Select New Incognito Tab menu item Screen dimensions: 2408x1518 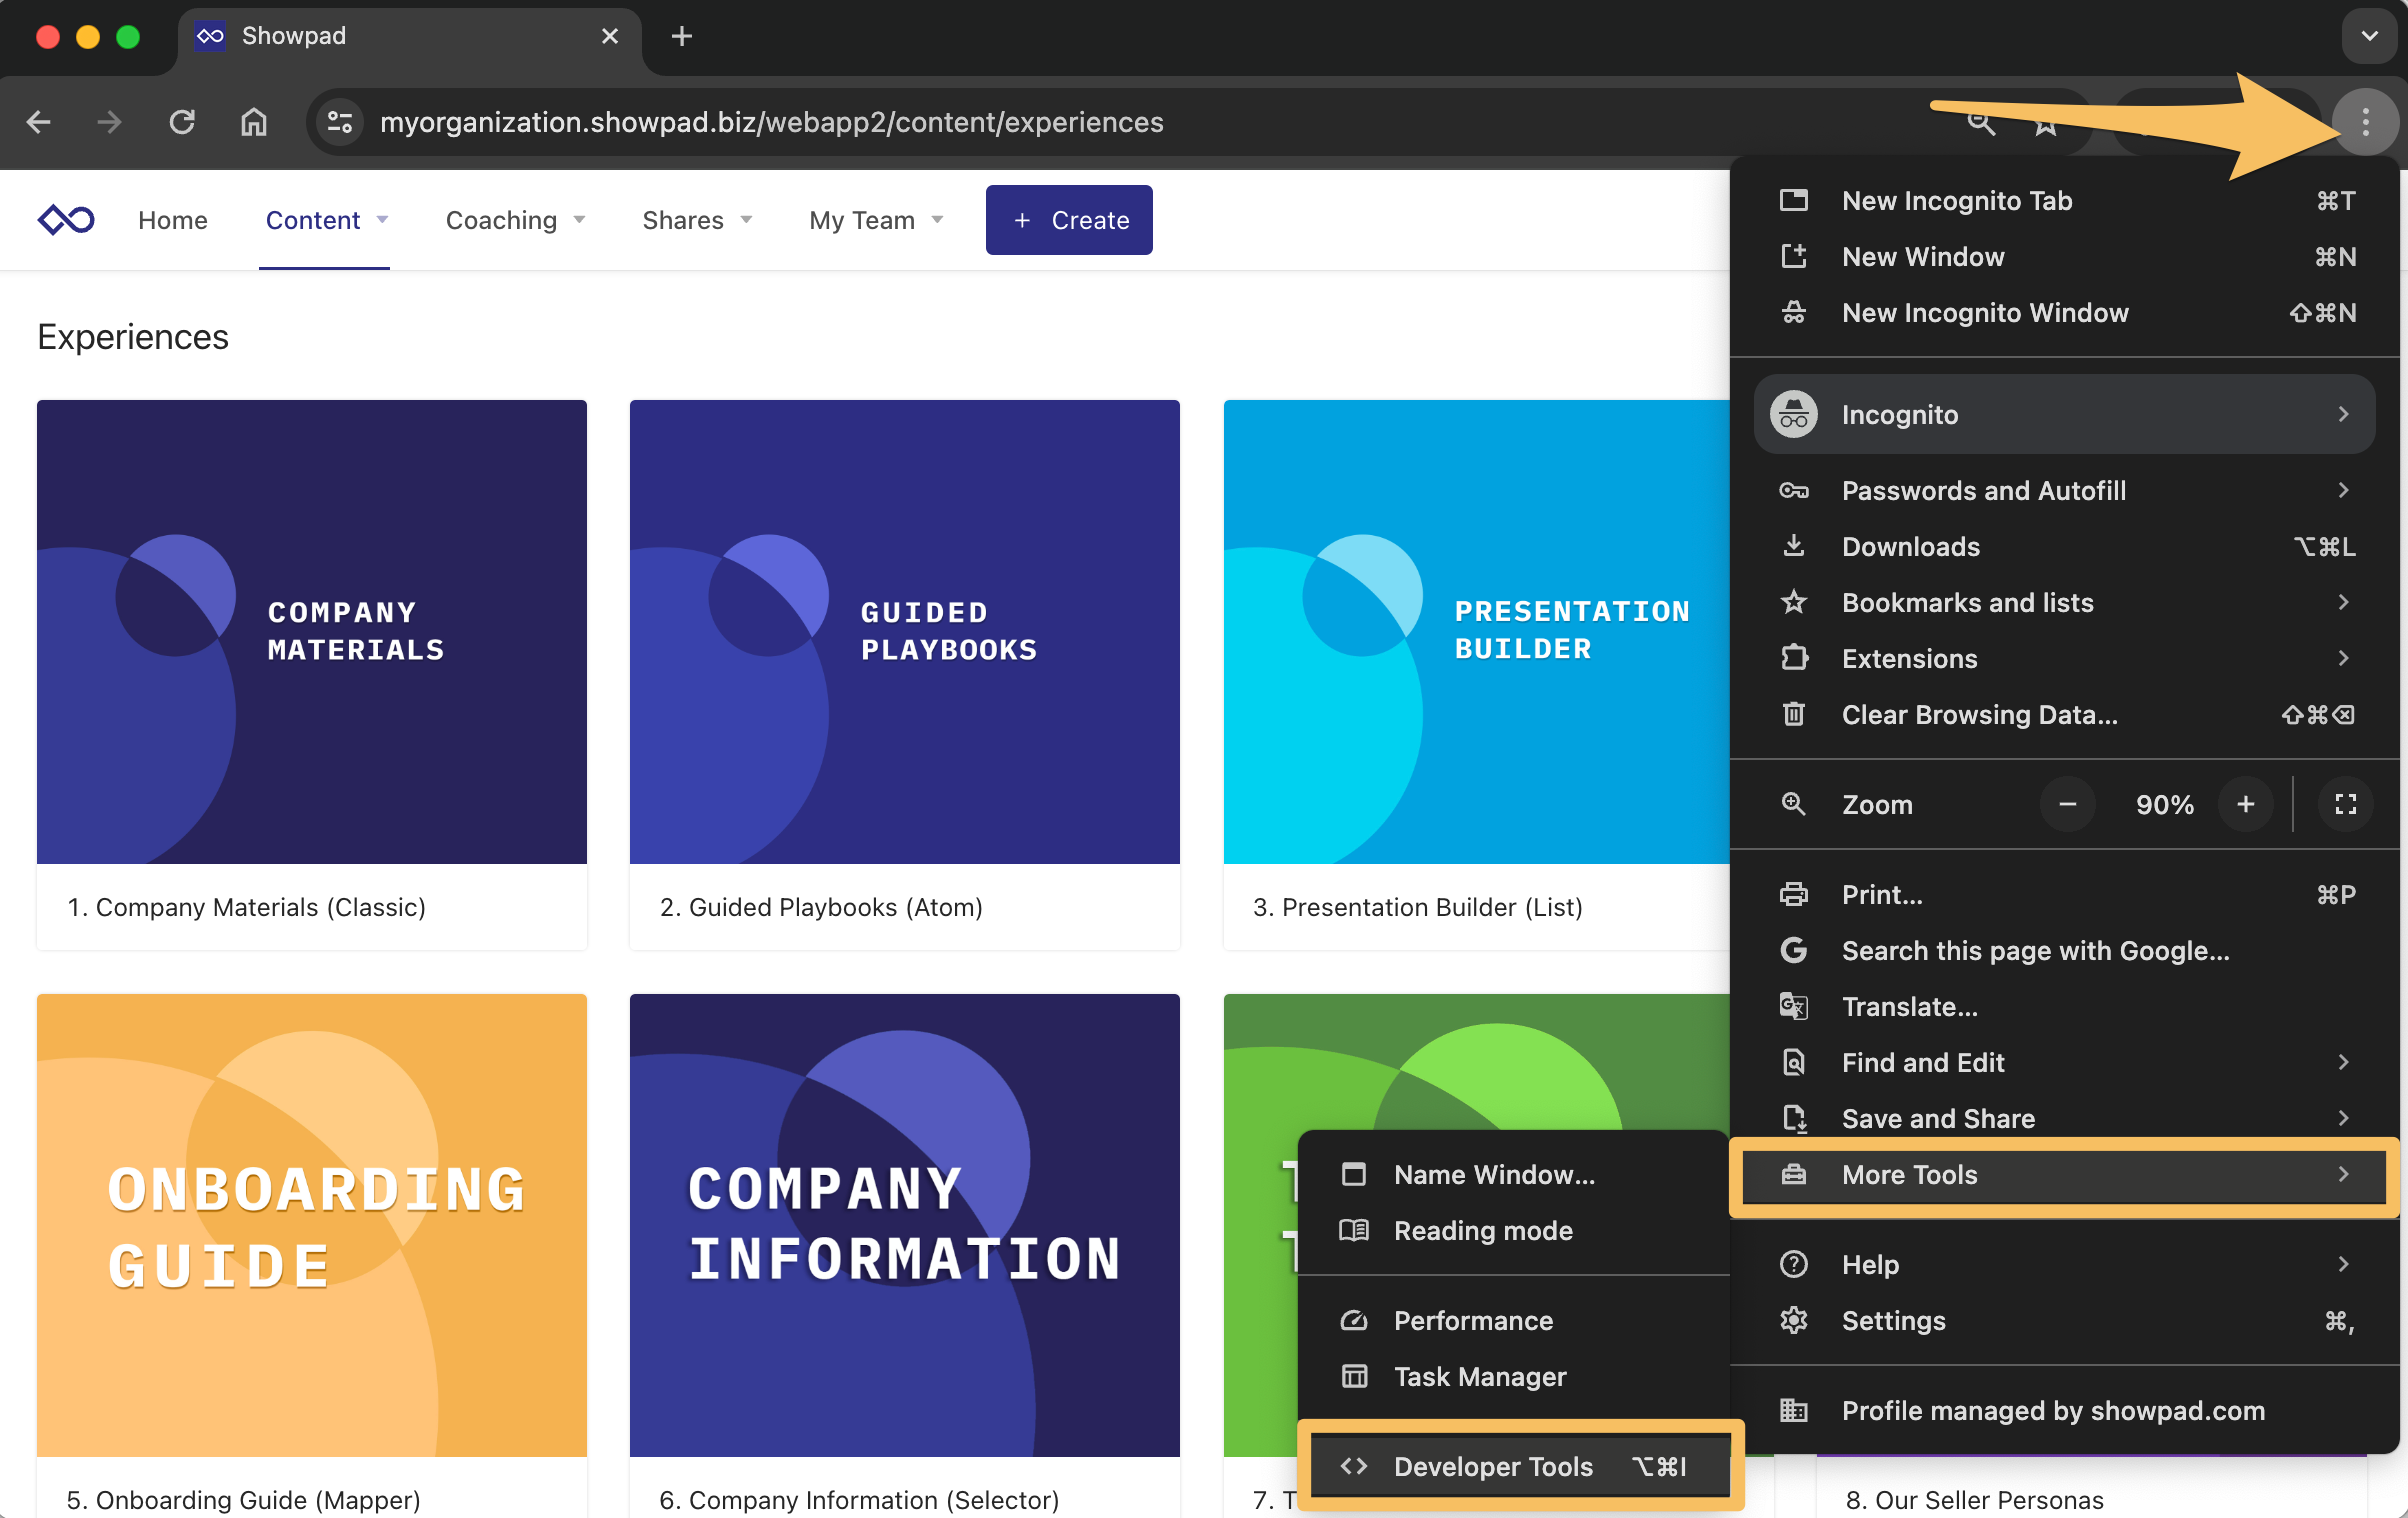2065,201
